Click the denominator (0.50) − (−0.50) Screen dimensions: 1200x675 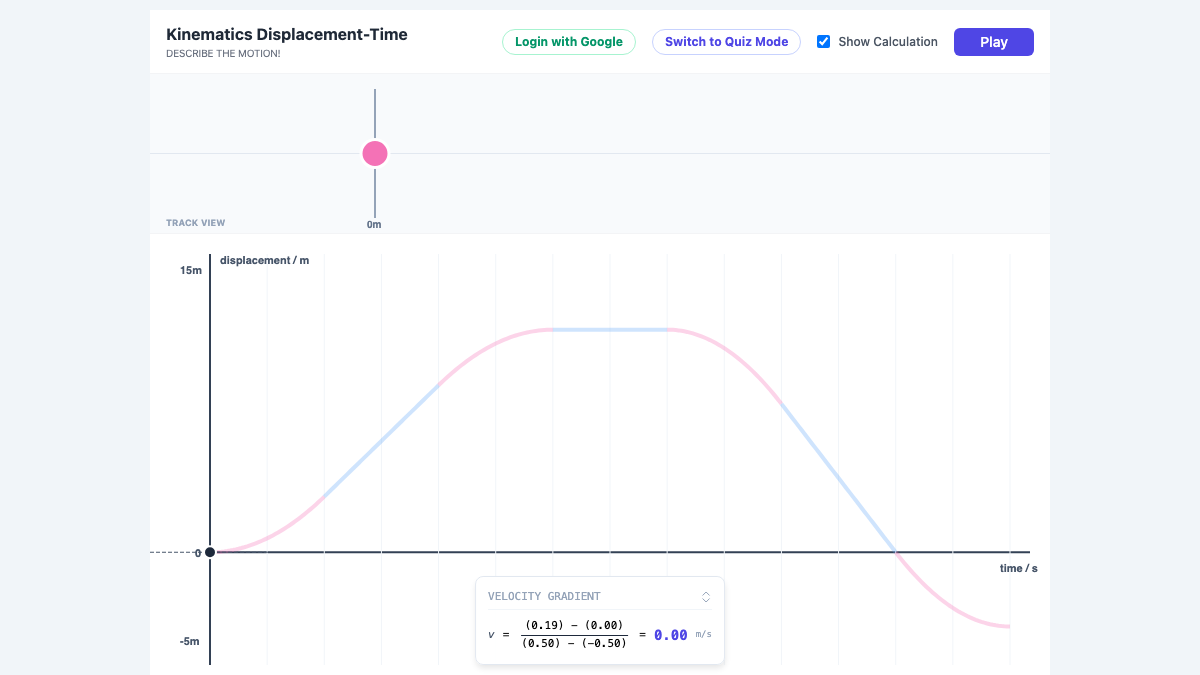pyautogui.click(x=574, y=643)
